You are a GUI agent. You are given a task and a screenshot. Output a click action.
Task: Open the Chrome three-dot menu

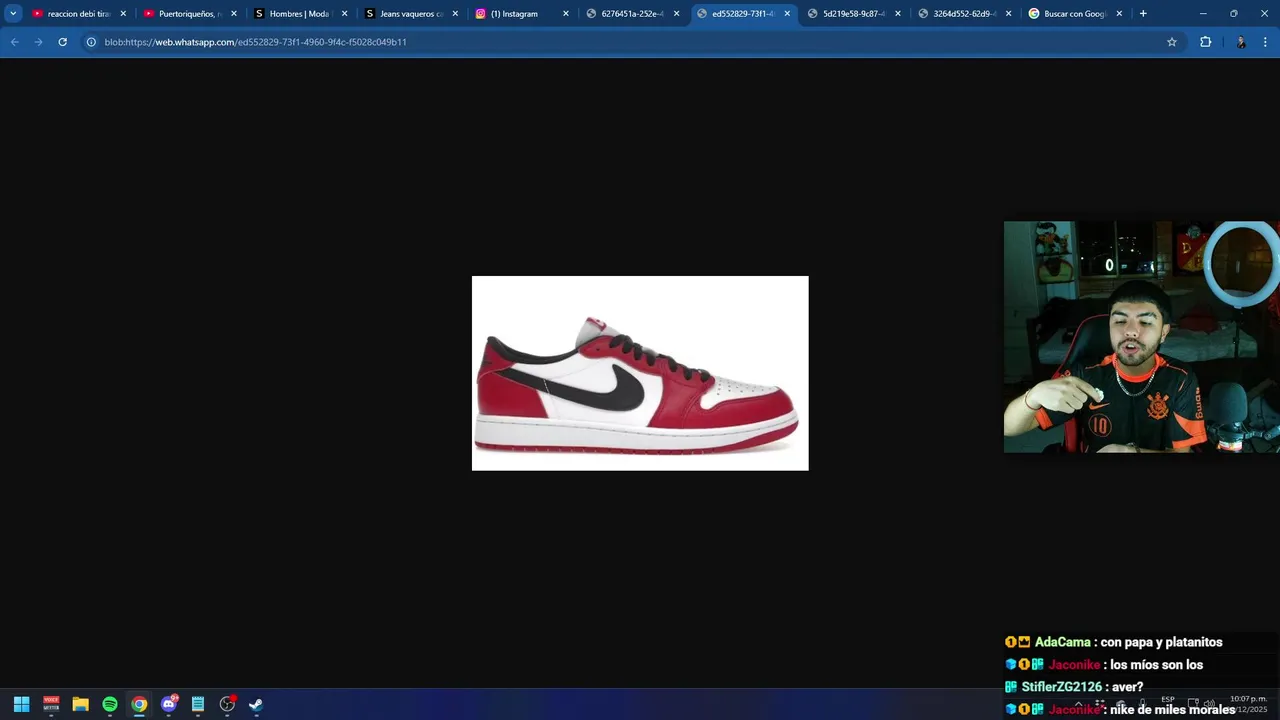click(1265, 42)
